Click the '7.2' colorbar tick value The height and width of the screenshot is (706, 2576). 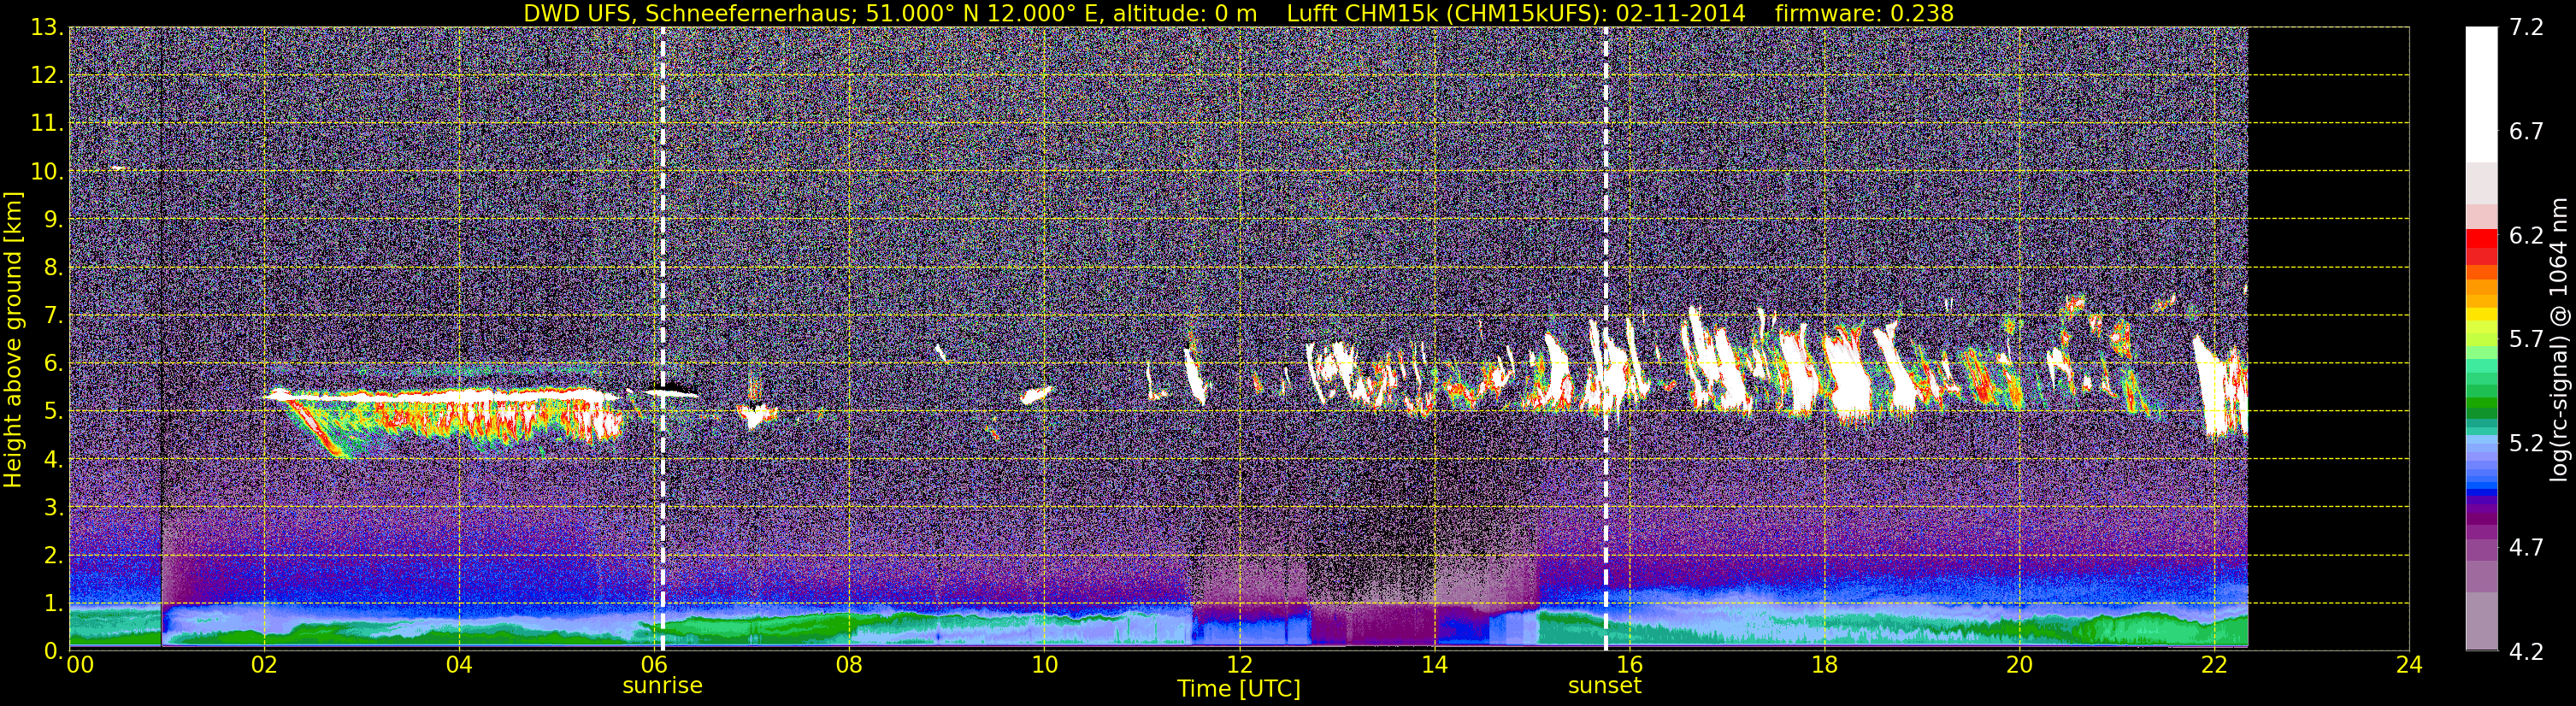[x=2526, y=28]
